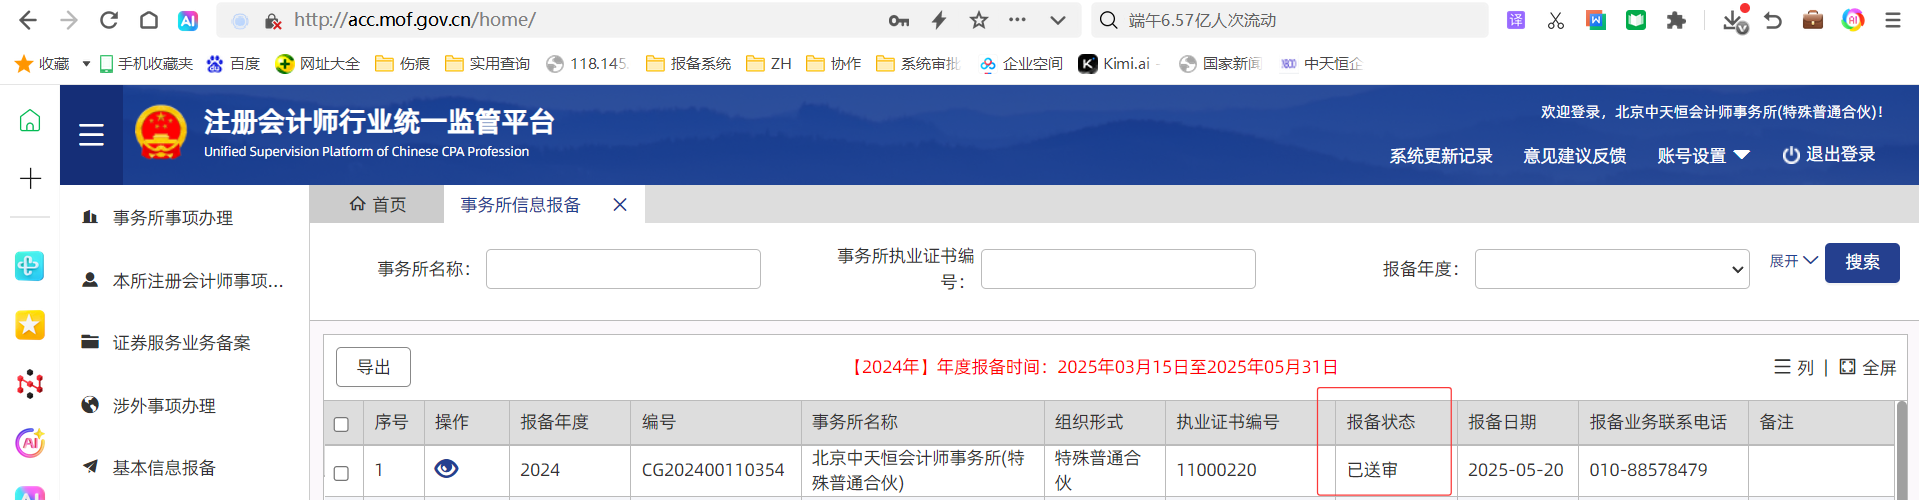Add new tab with sidebar plus icon
1919x500 pixels.
click(30, 178)
